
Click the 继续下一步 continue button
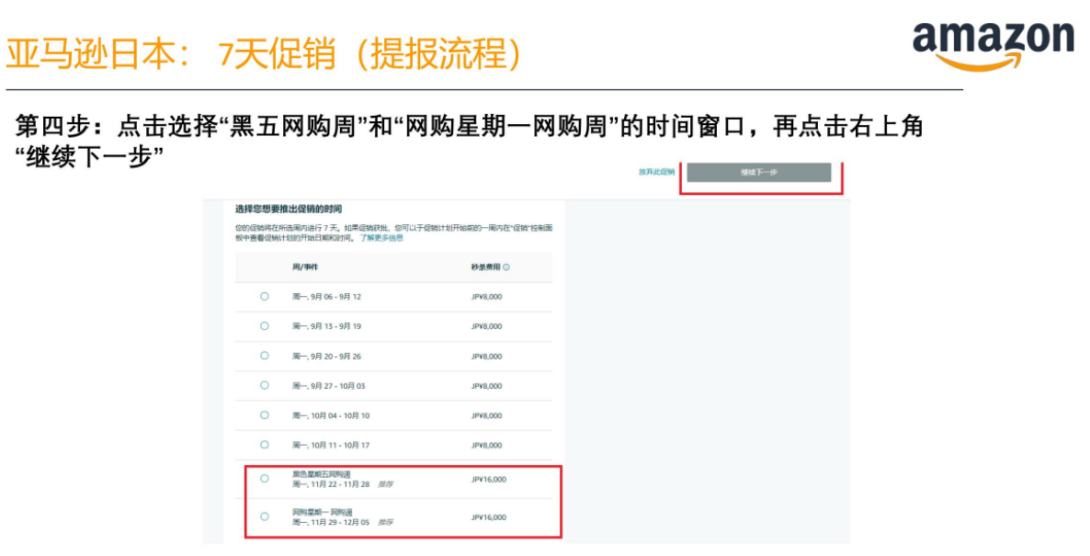coord(758,172)
